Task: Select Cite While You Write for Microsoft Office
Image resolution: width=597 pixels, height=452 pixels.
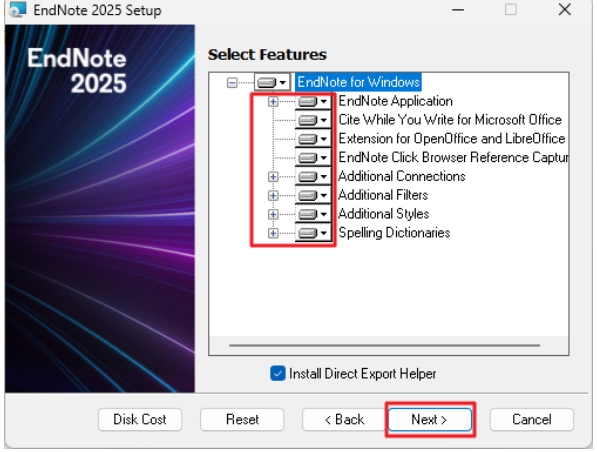Action: tap(450, 120)
